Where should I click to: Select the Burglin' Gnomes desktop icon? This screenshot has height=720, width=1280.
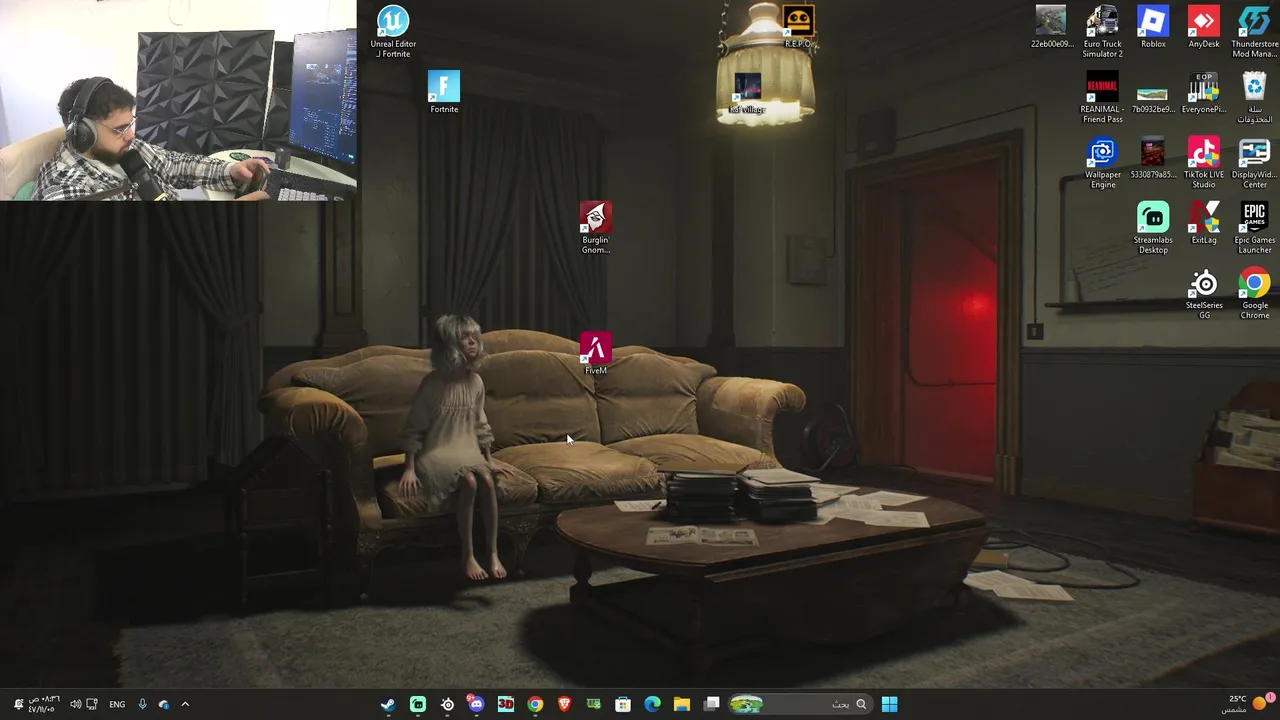595,228
